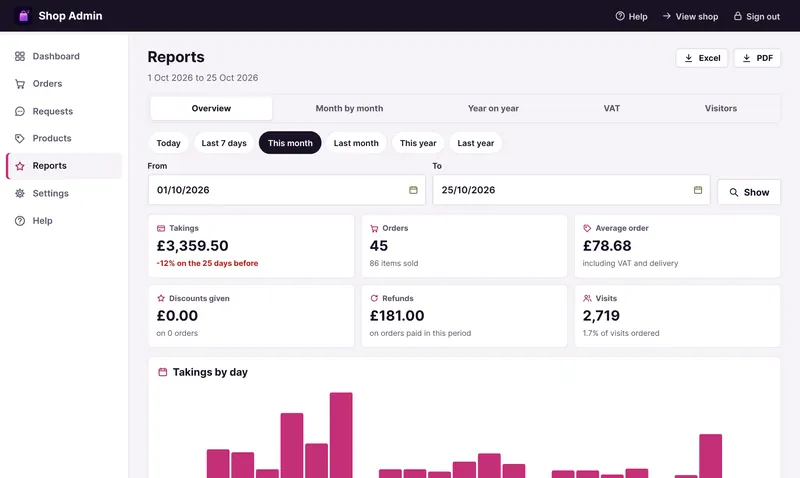Click the top bar Help circle icon
Screen dimensions: 800x478
620,16
